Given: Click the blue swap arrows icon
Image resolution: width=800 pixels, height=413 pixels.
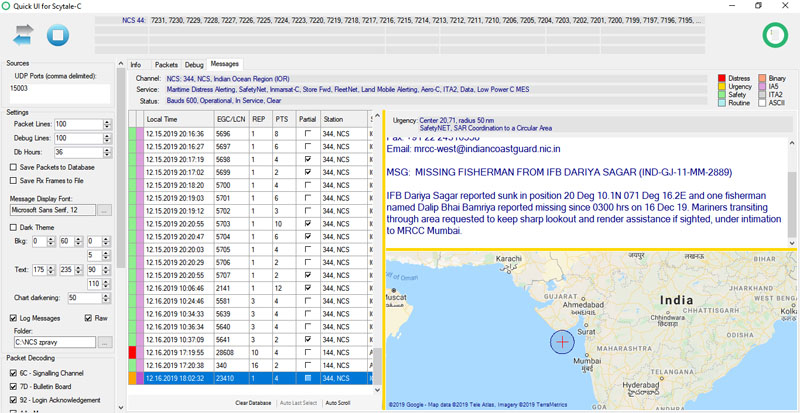Looking at the screenshot, I should [x=23, y=35].
